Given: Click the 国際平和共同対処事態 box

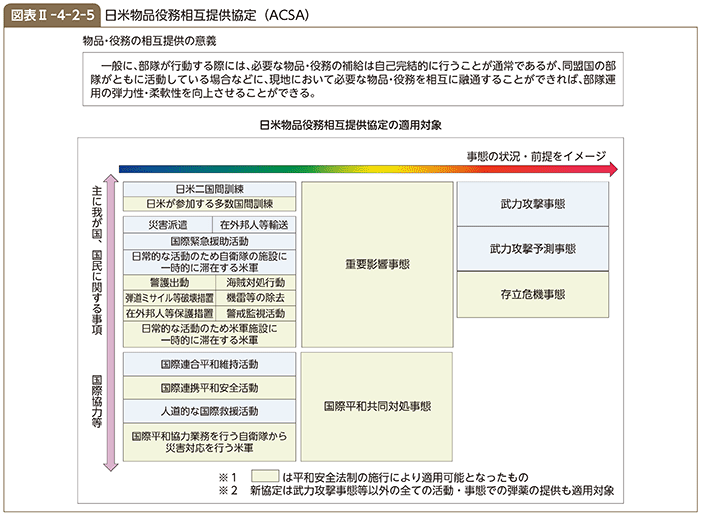Looking at the screenshot, I should tap(377, 406).
